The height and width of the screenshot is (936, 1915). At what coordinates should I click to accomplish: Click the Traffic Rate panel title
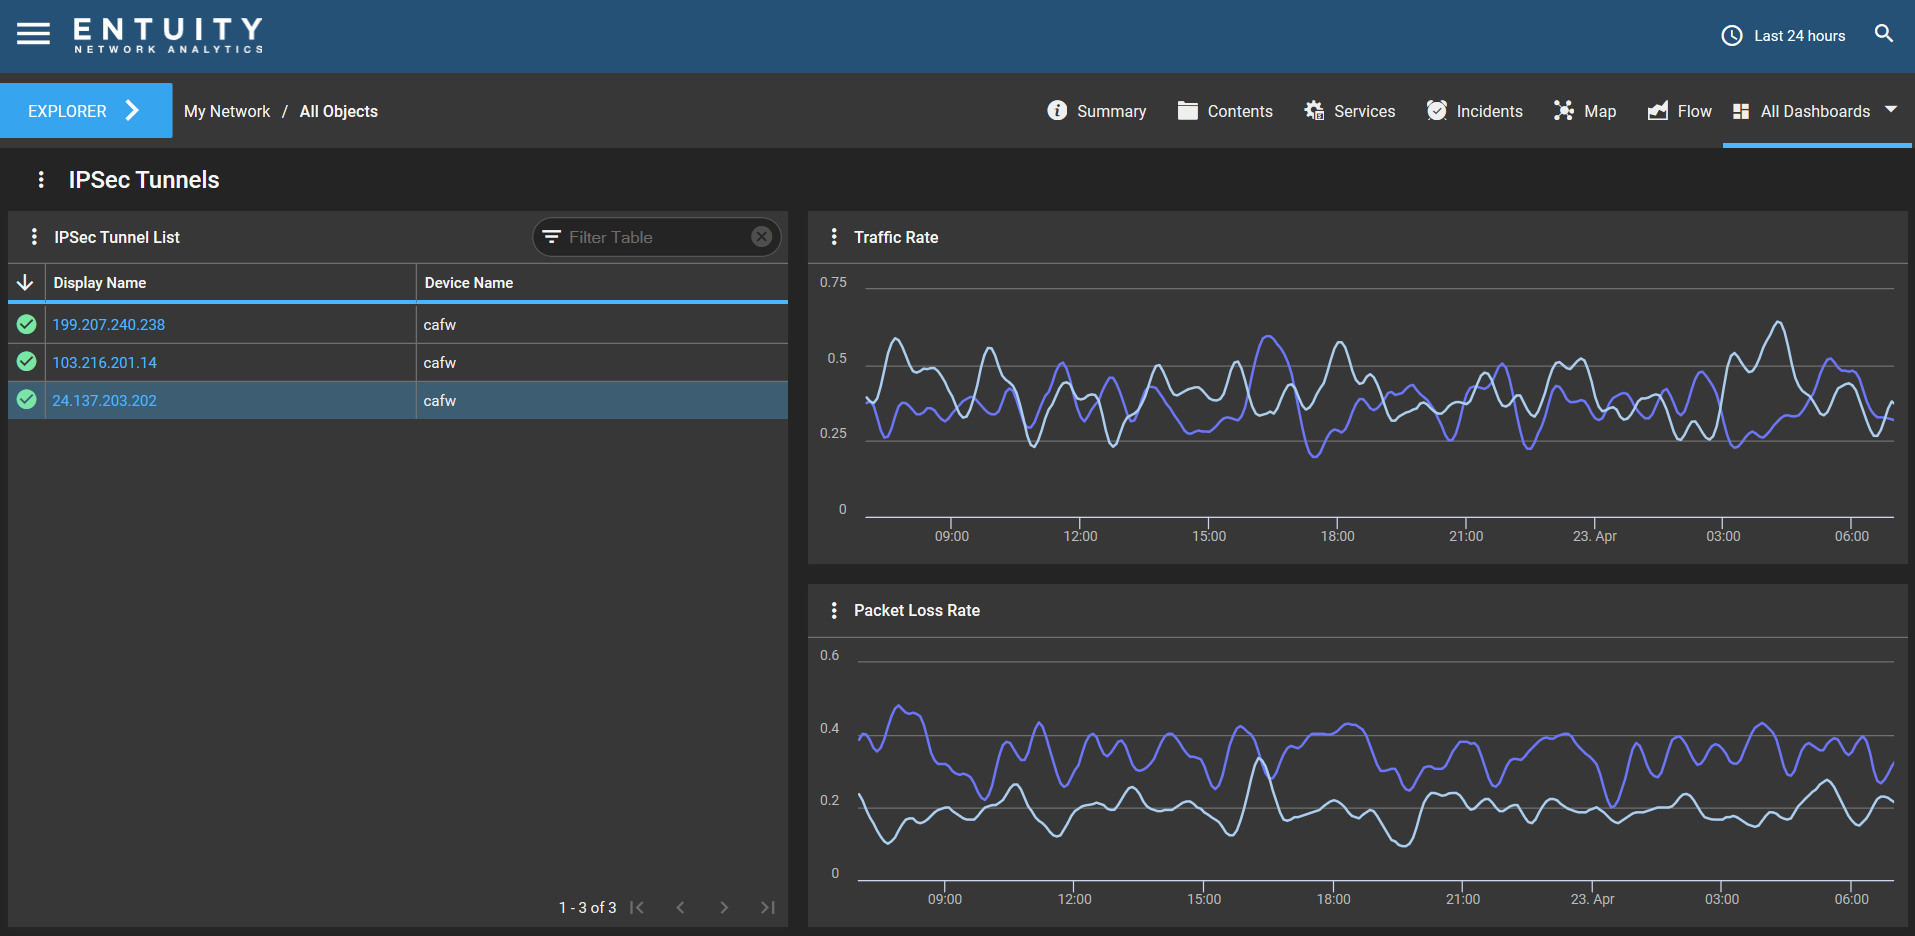tap(896, 237)
